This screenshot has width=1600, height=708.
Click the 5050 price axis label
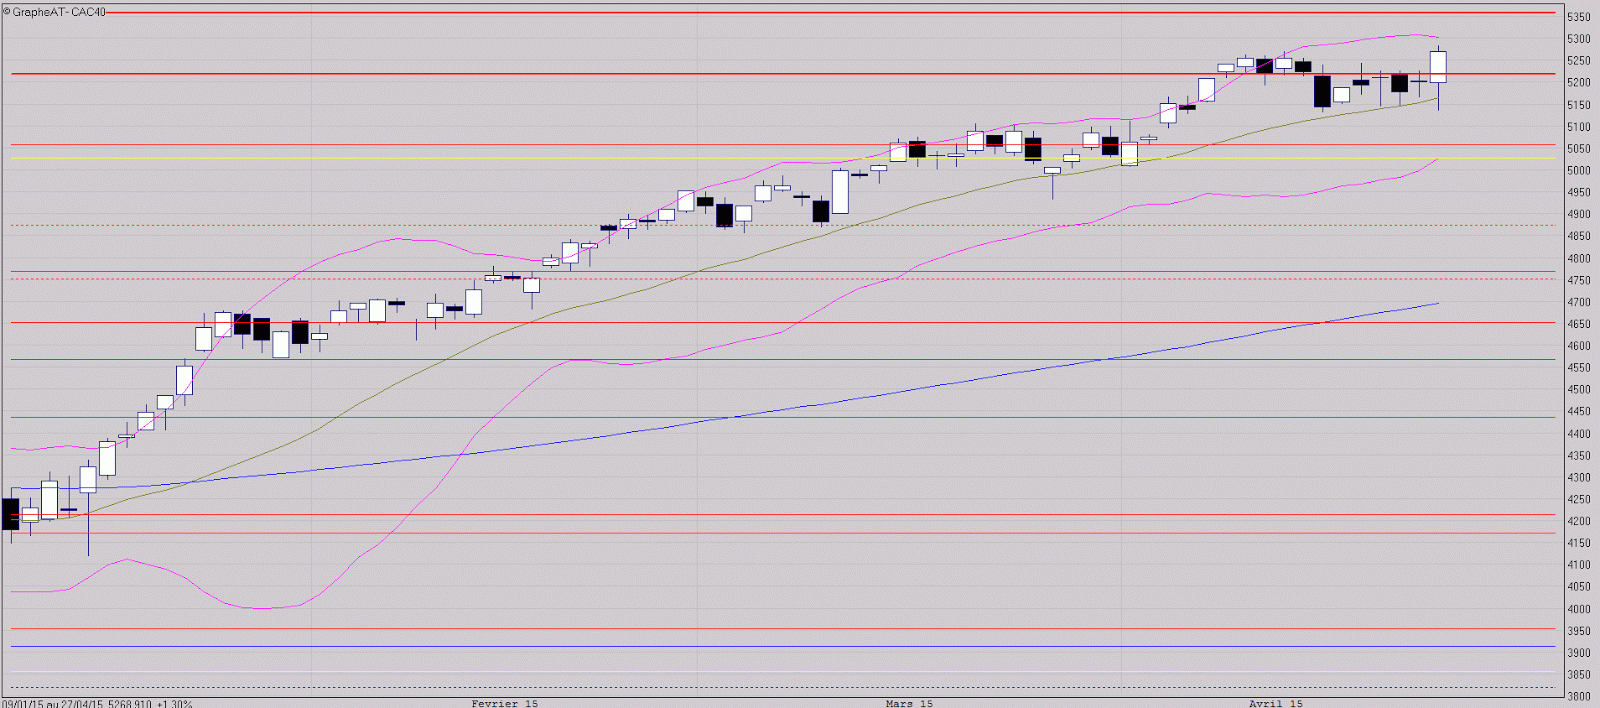[1578, 149]
